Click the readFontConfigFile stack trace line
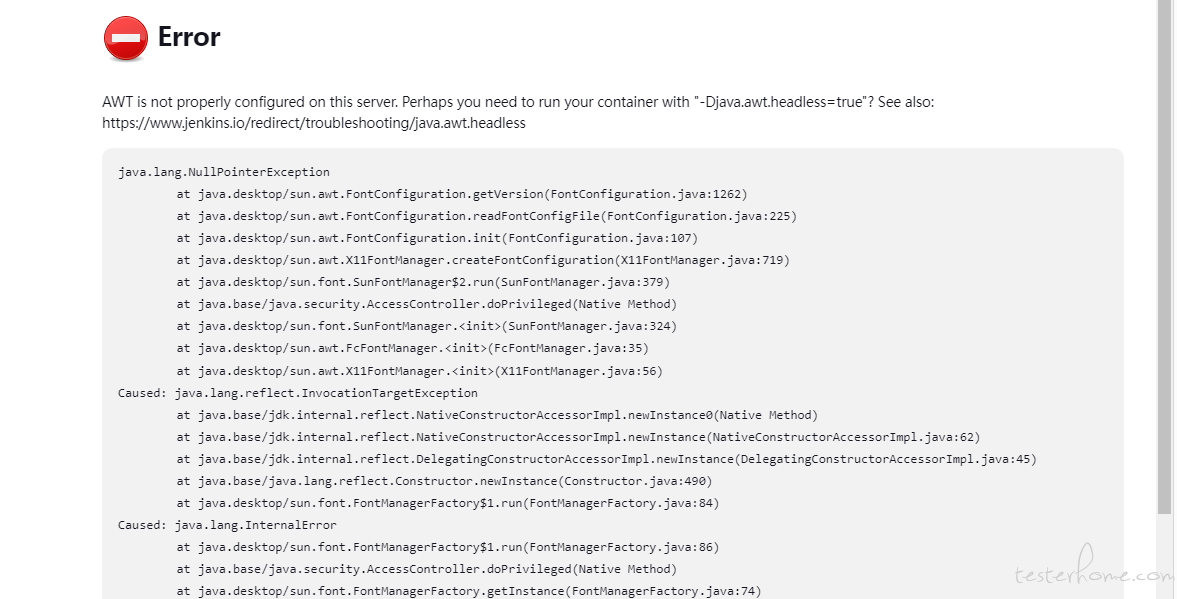The height and width of the screenshot is (599, 1177). click(486, 216)
